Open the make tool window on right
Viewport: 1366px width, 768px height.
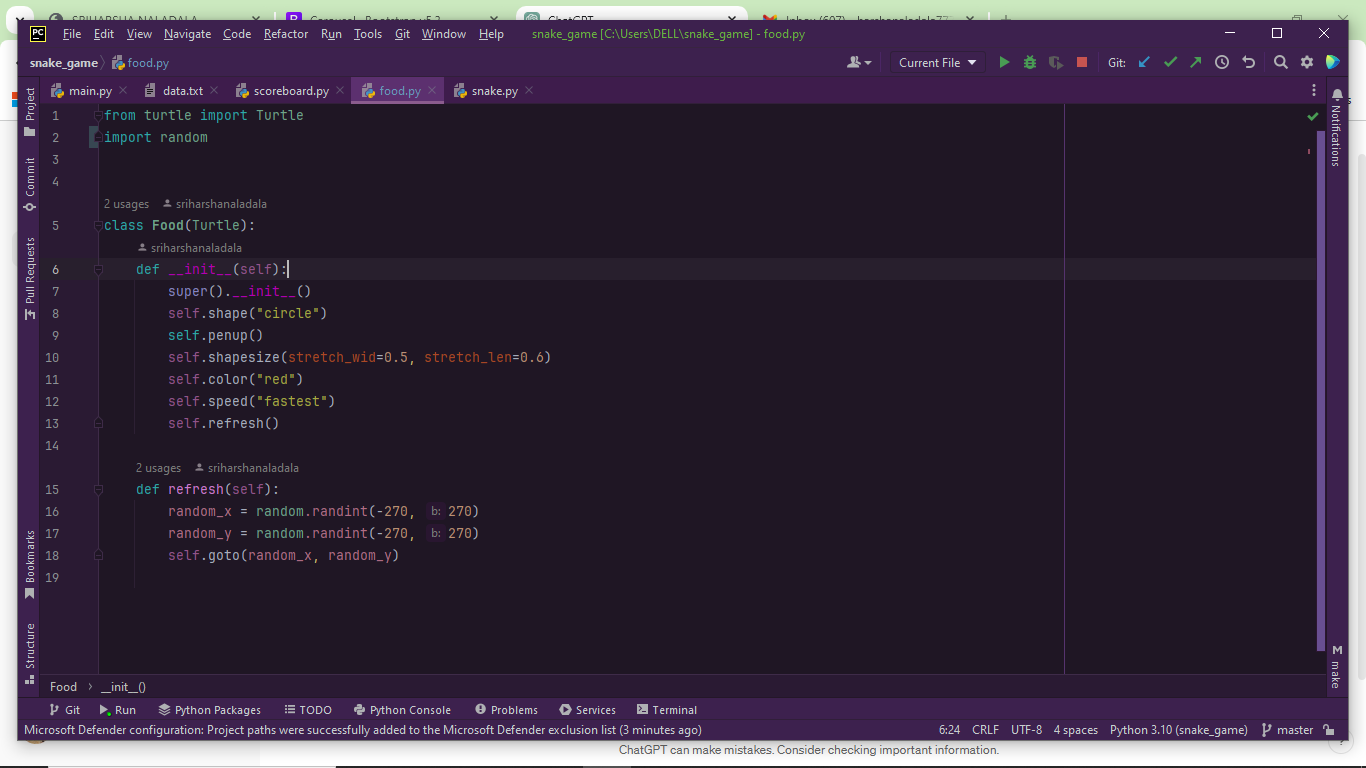pos(1337,666)
